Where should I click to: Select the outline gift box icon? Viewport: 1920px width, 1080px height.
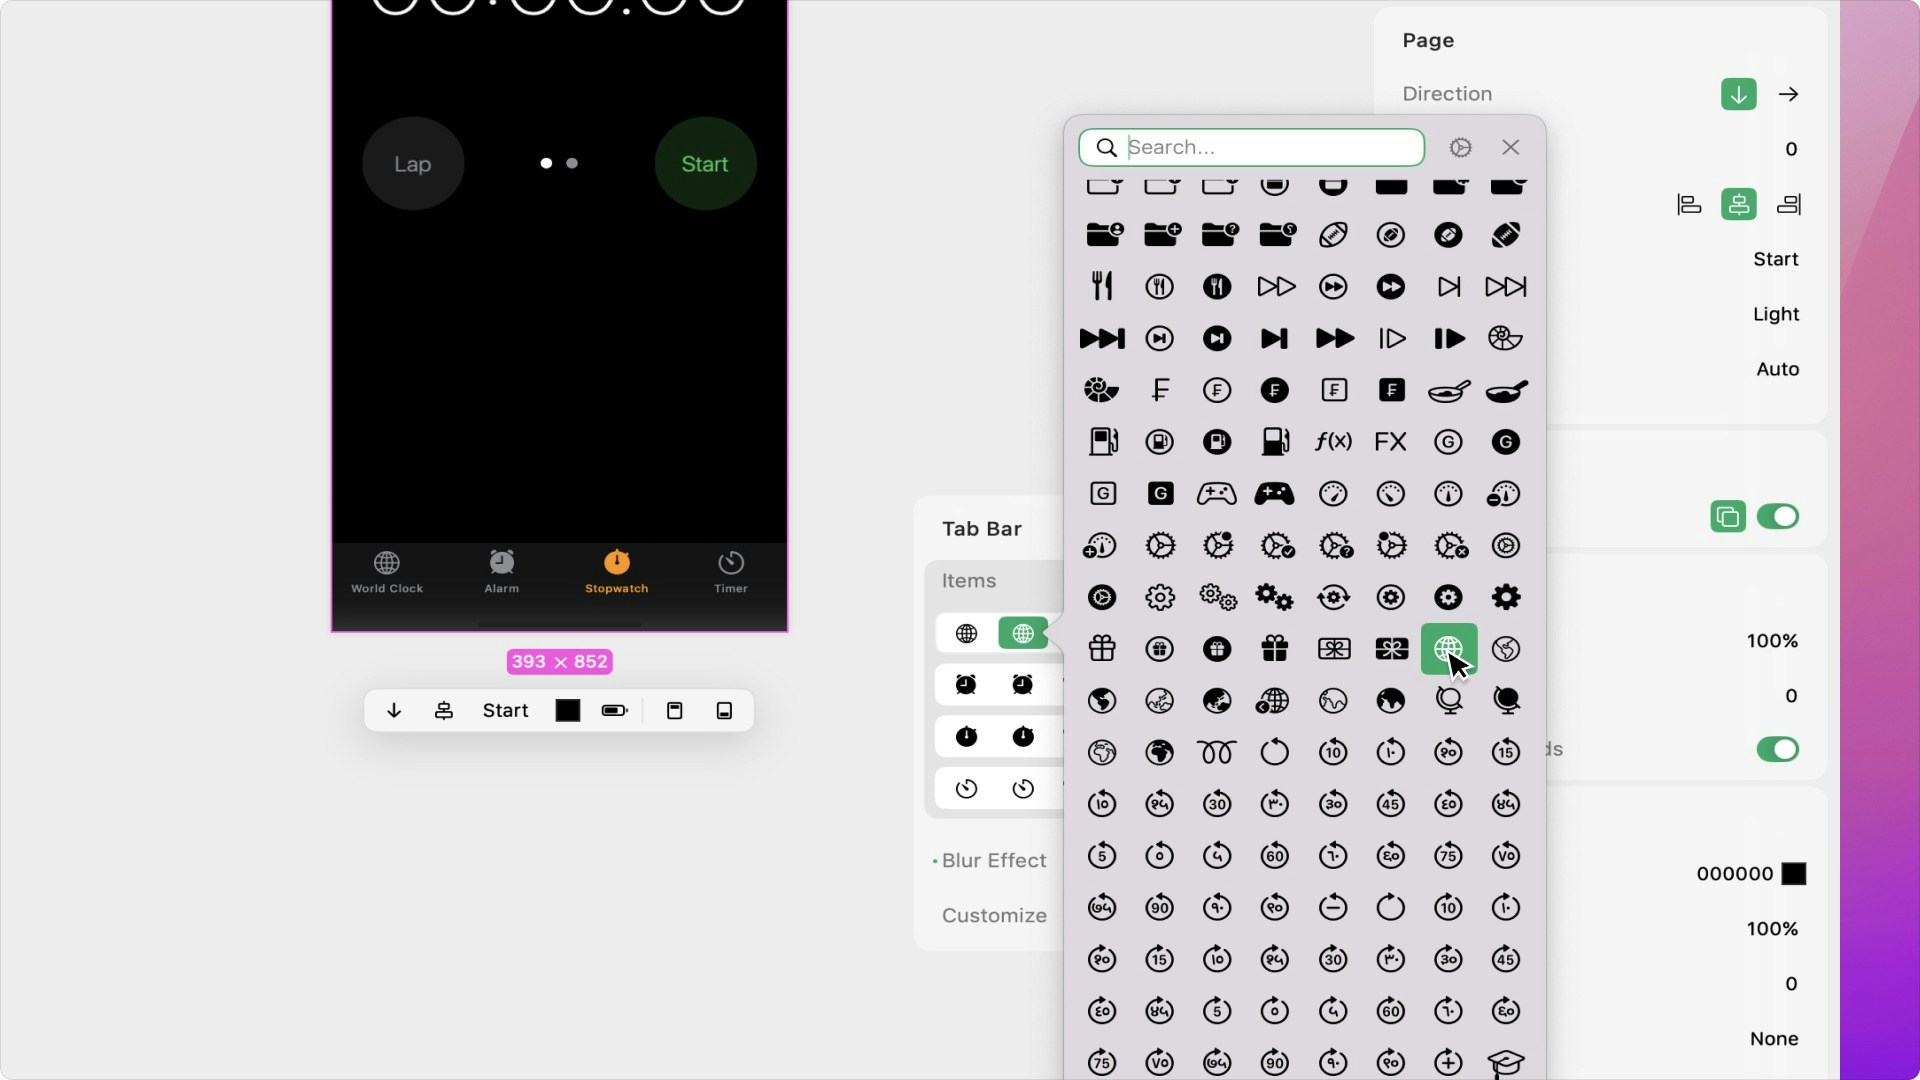1102,649
